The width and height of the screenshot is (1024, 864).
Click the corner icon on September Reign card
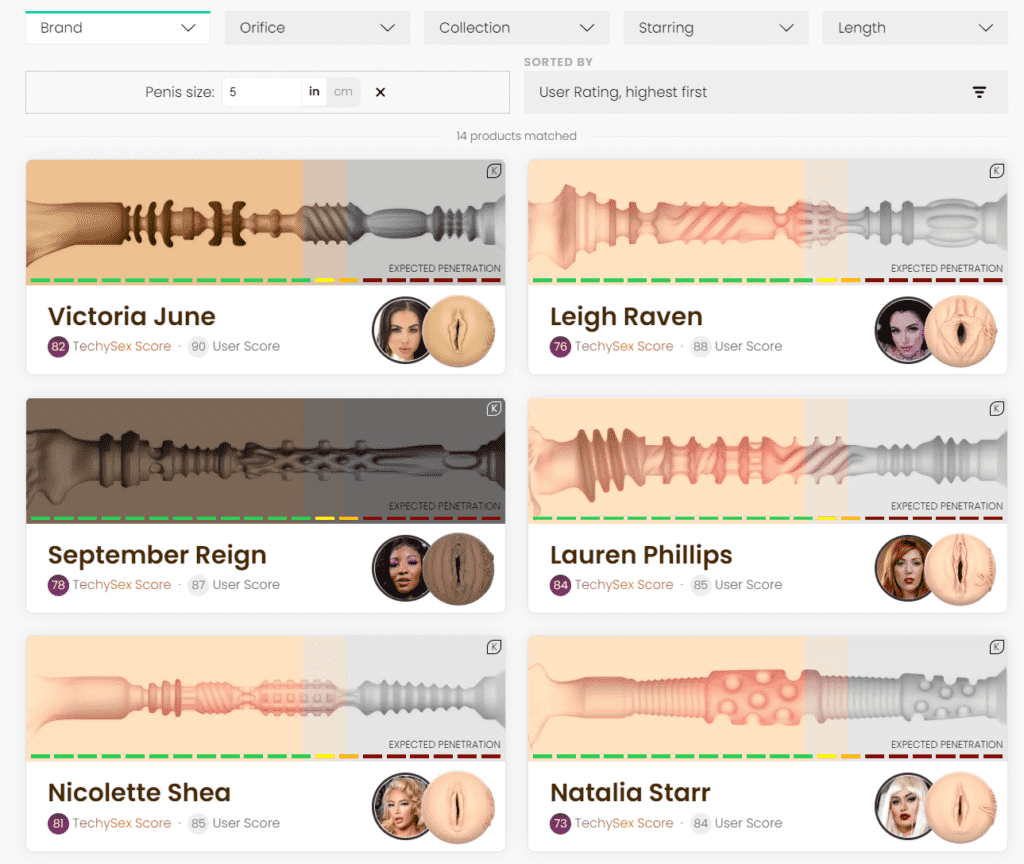(x=494, y=409)
